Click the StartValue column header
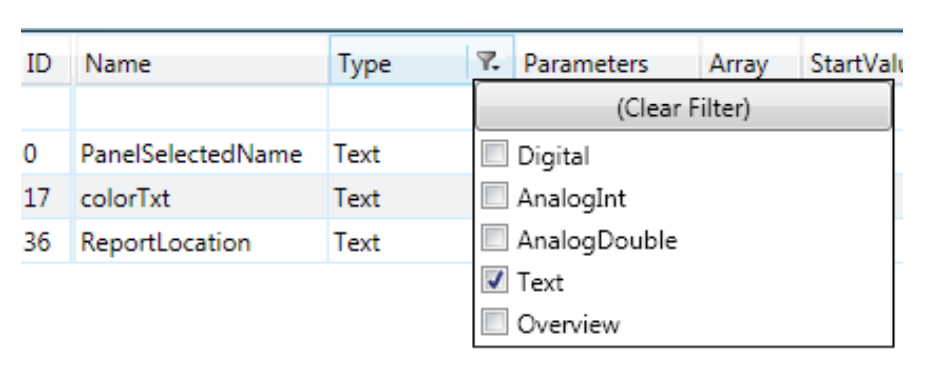 pyautogui.click(x=852, y=61)
